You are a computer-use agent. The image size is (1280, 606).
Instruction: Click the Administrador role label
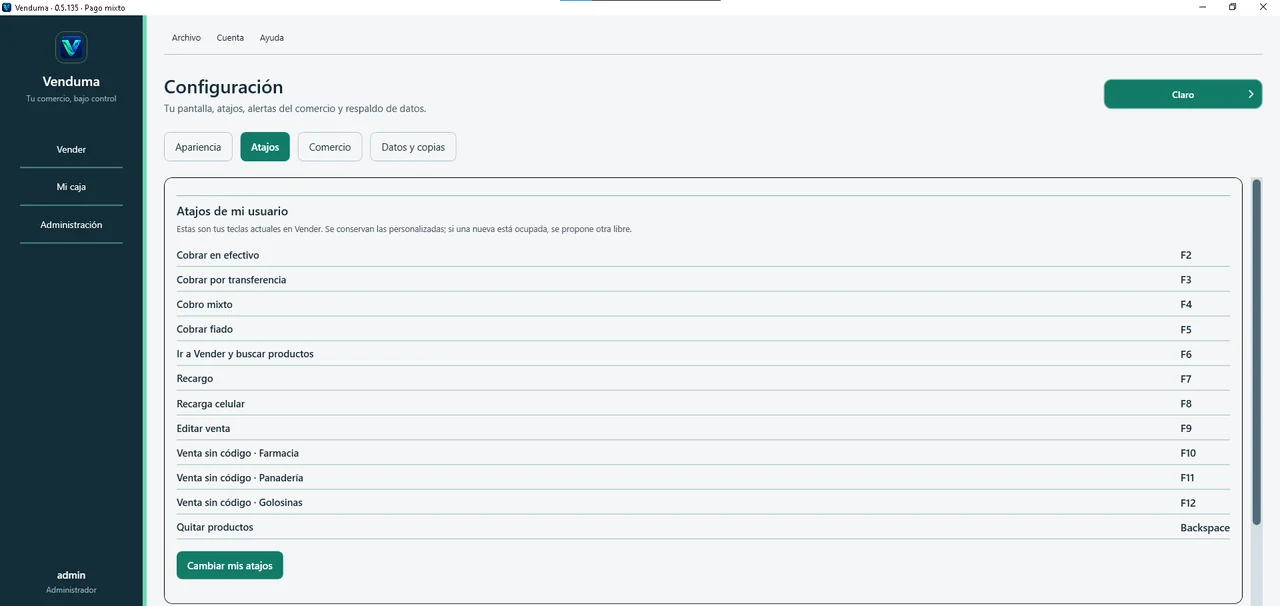tap(71, 590)
